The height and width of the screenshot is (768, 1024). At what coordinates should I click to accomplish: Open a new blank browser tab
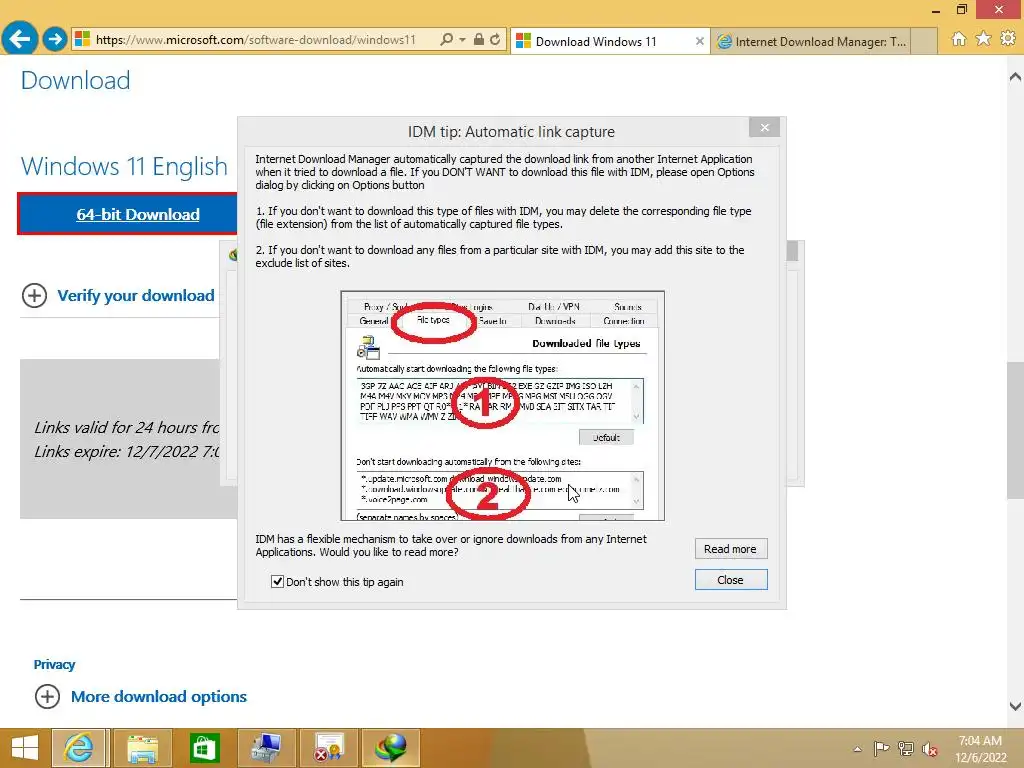[x=924, y=42]
